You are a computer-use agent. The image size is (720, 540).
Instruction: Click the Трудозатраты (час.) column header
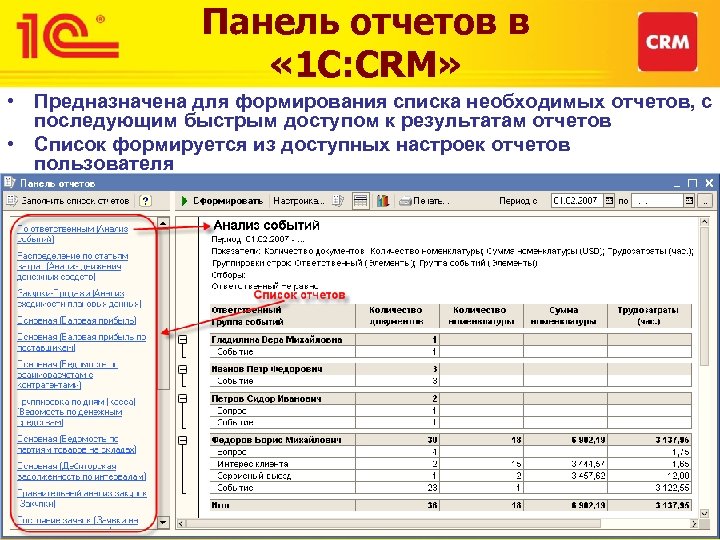coord(649,316)
